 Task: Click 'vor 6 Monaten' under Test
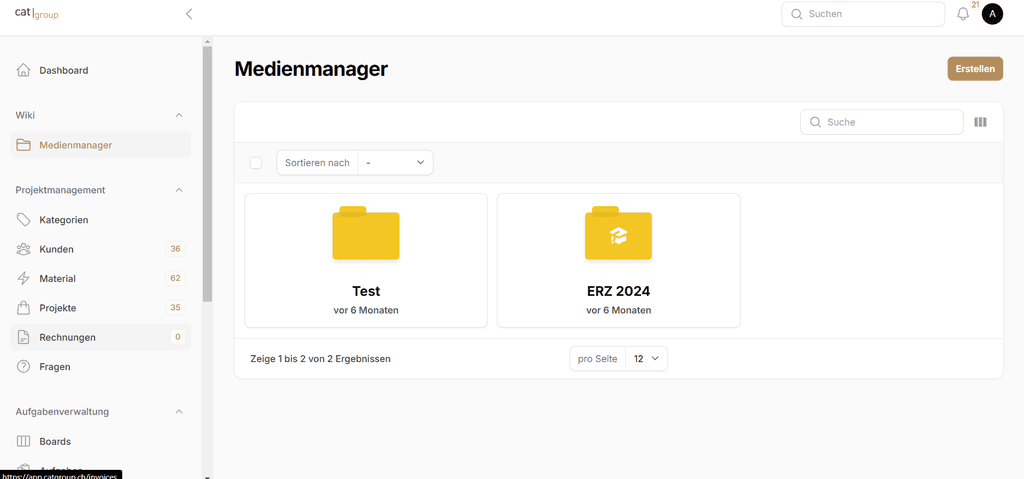[x=366, y=310]
